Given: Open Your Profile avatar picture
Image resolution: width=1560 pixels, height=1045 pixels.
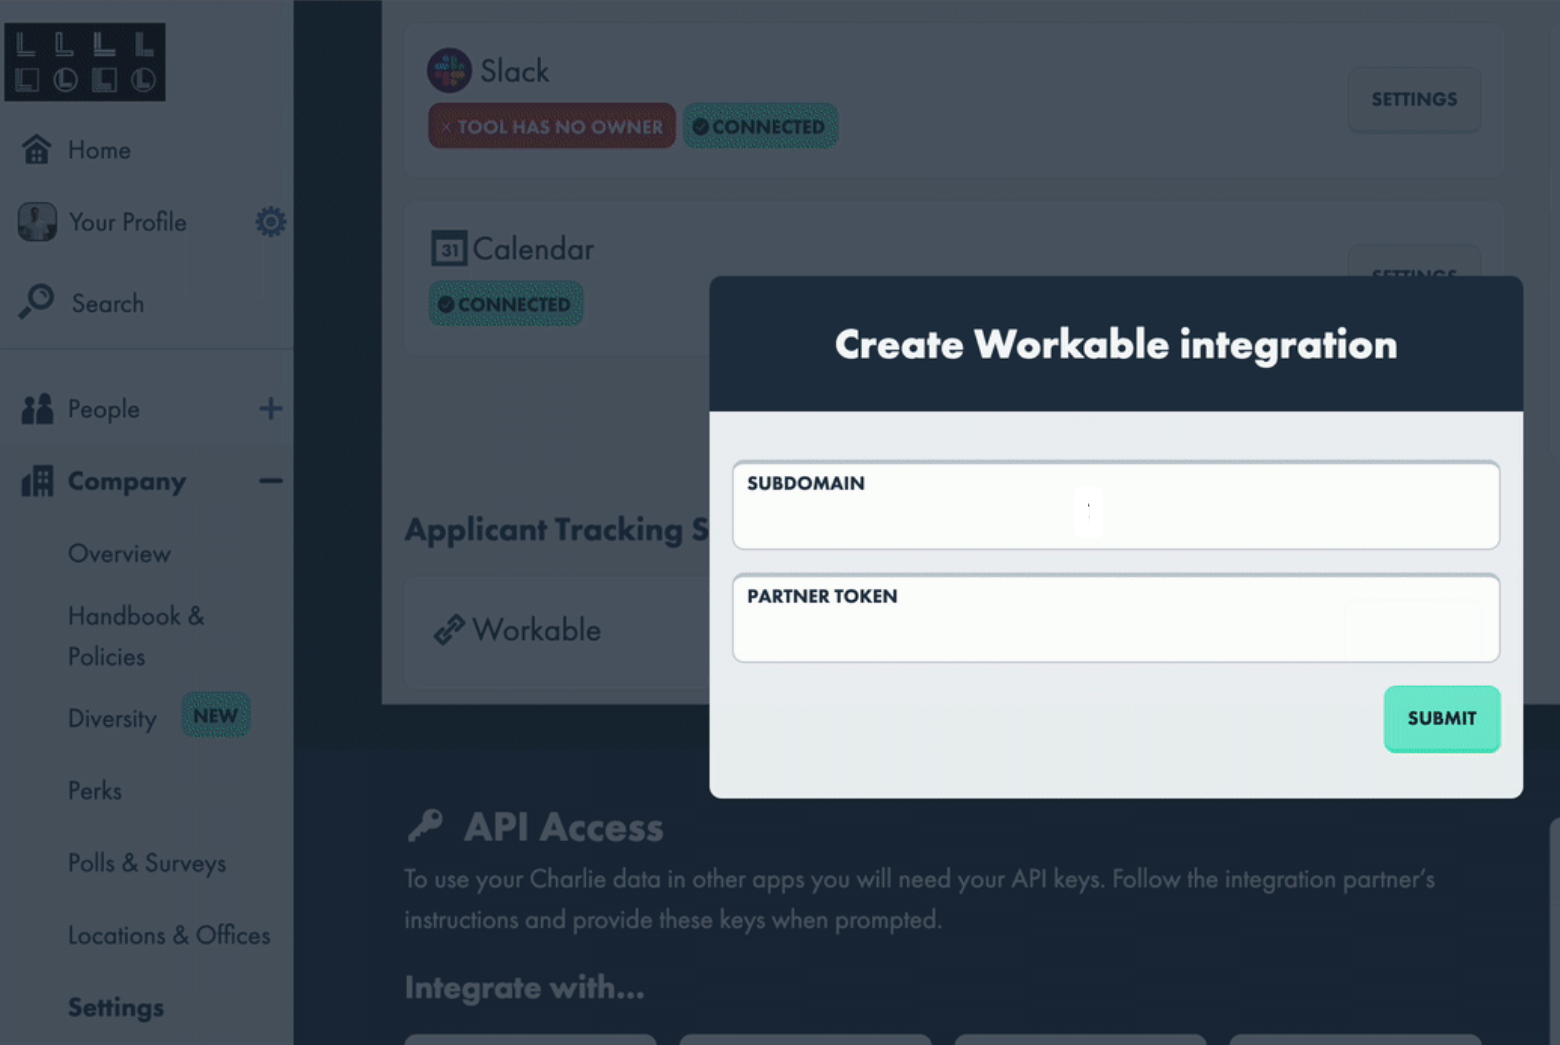Looking at the screenshot, I should [37, 222].
